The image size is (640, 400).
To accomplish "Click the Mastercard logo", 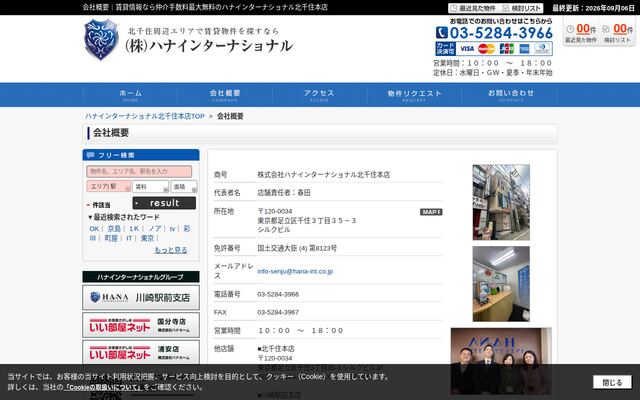I will [486, 49].
